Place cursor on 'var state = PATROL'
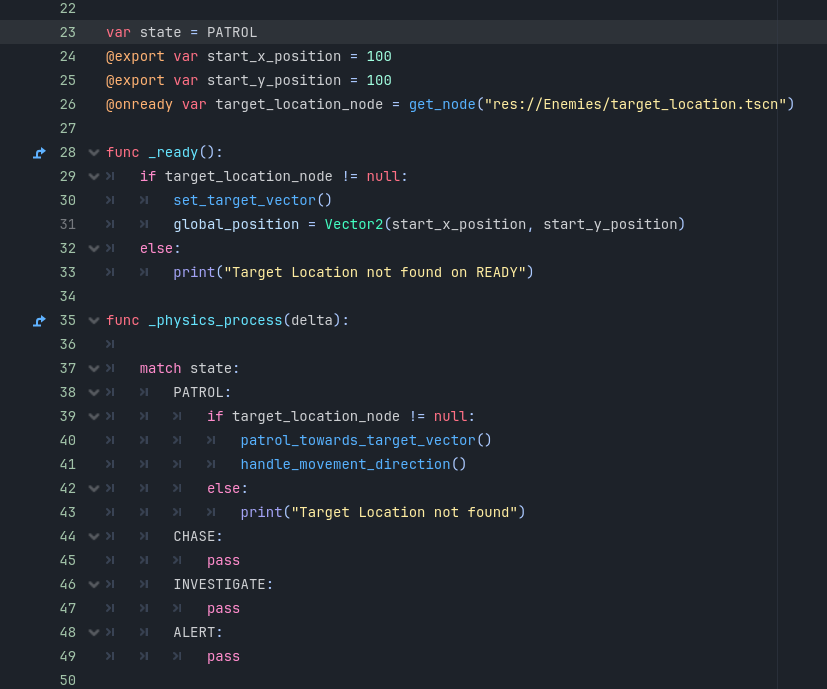Image resolution: width=827 pixels, height=689 pixels. (x=181, y=33)
